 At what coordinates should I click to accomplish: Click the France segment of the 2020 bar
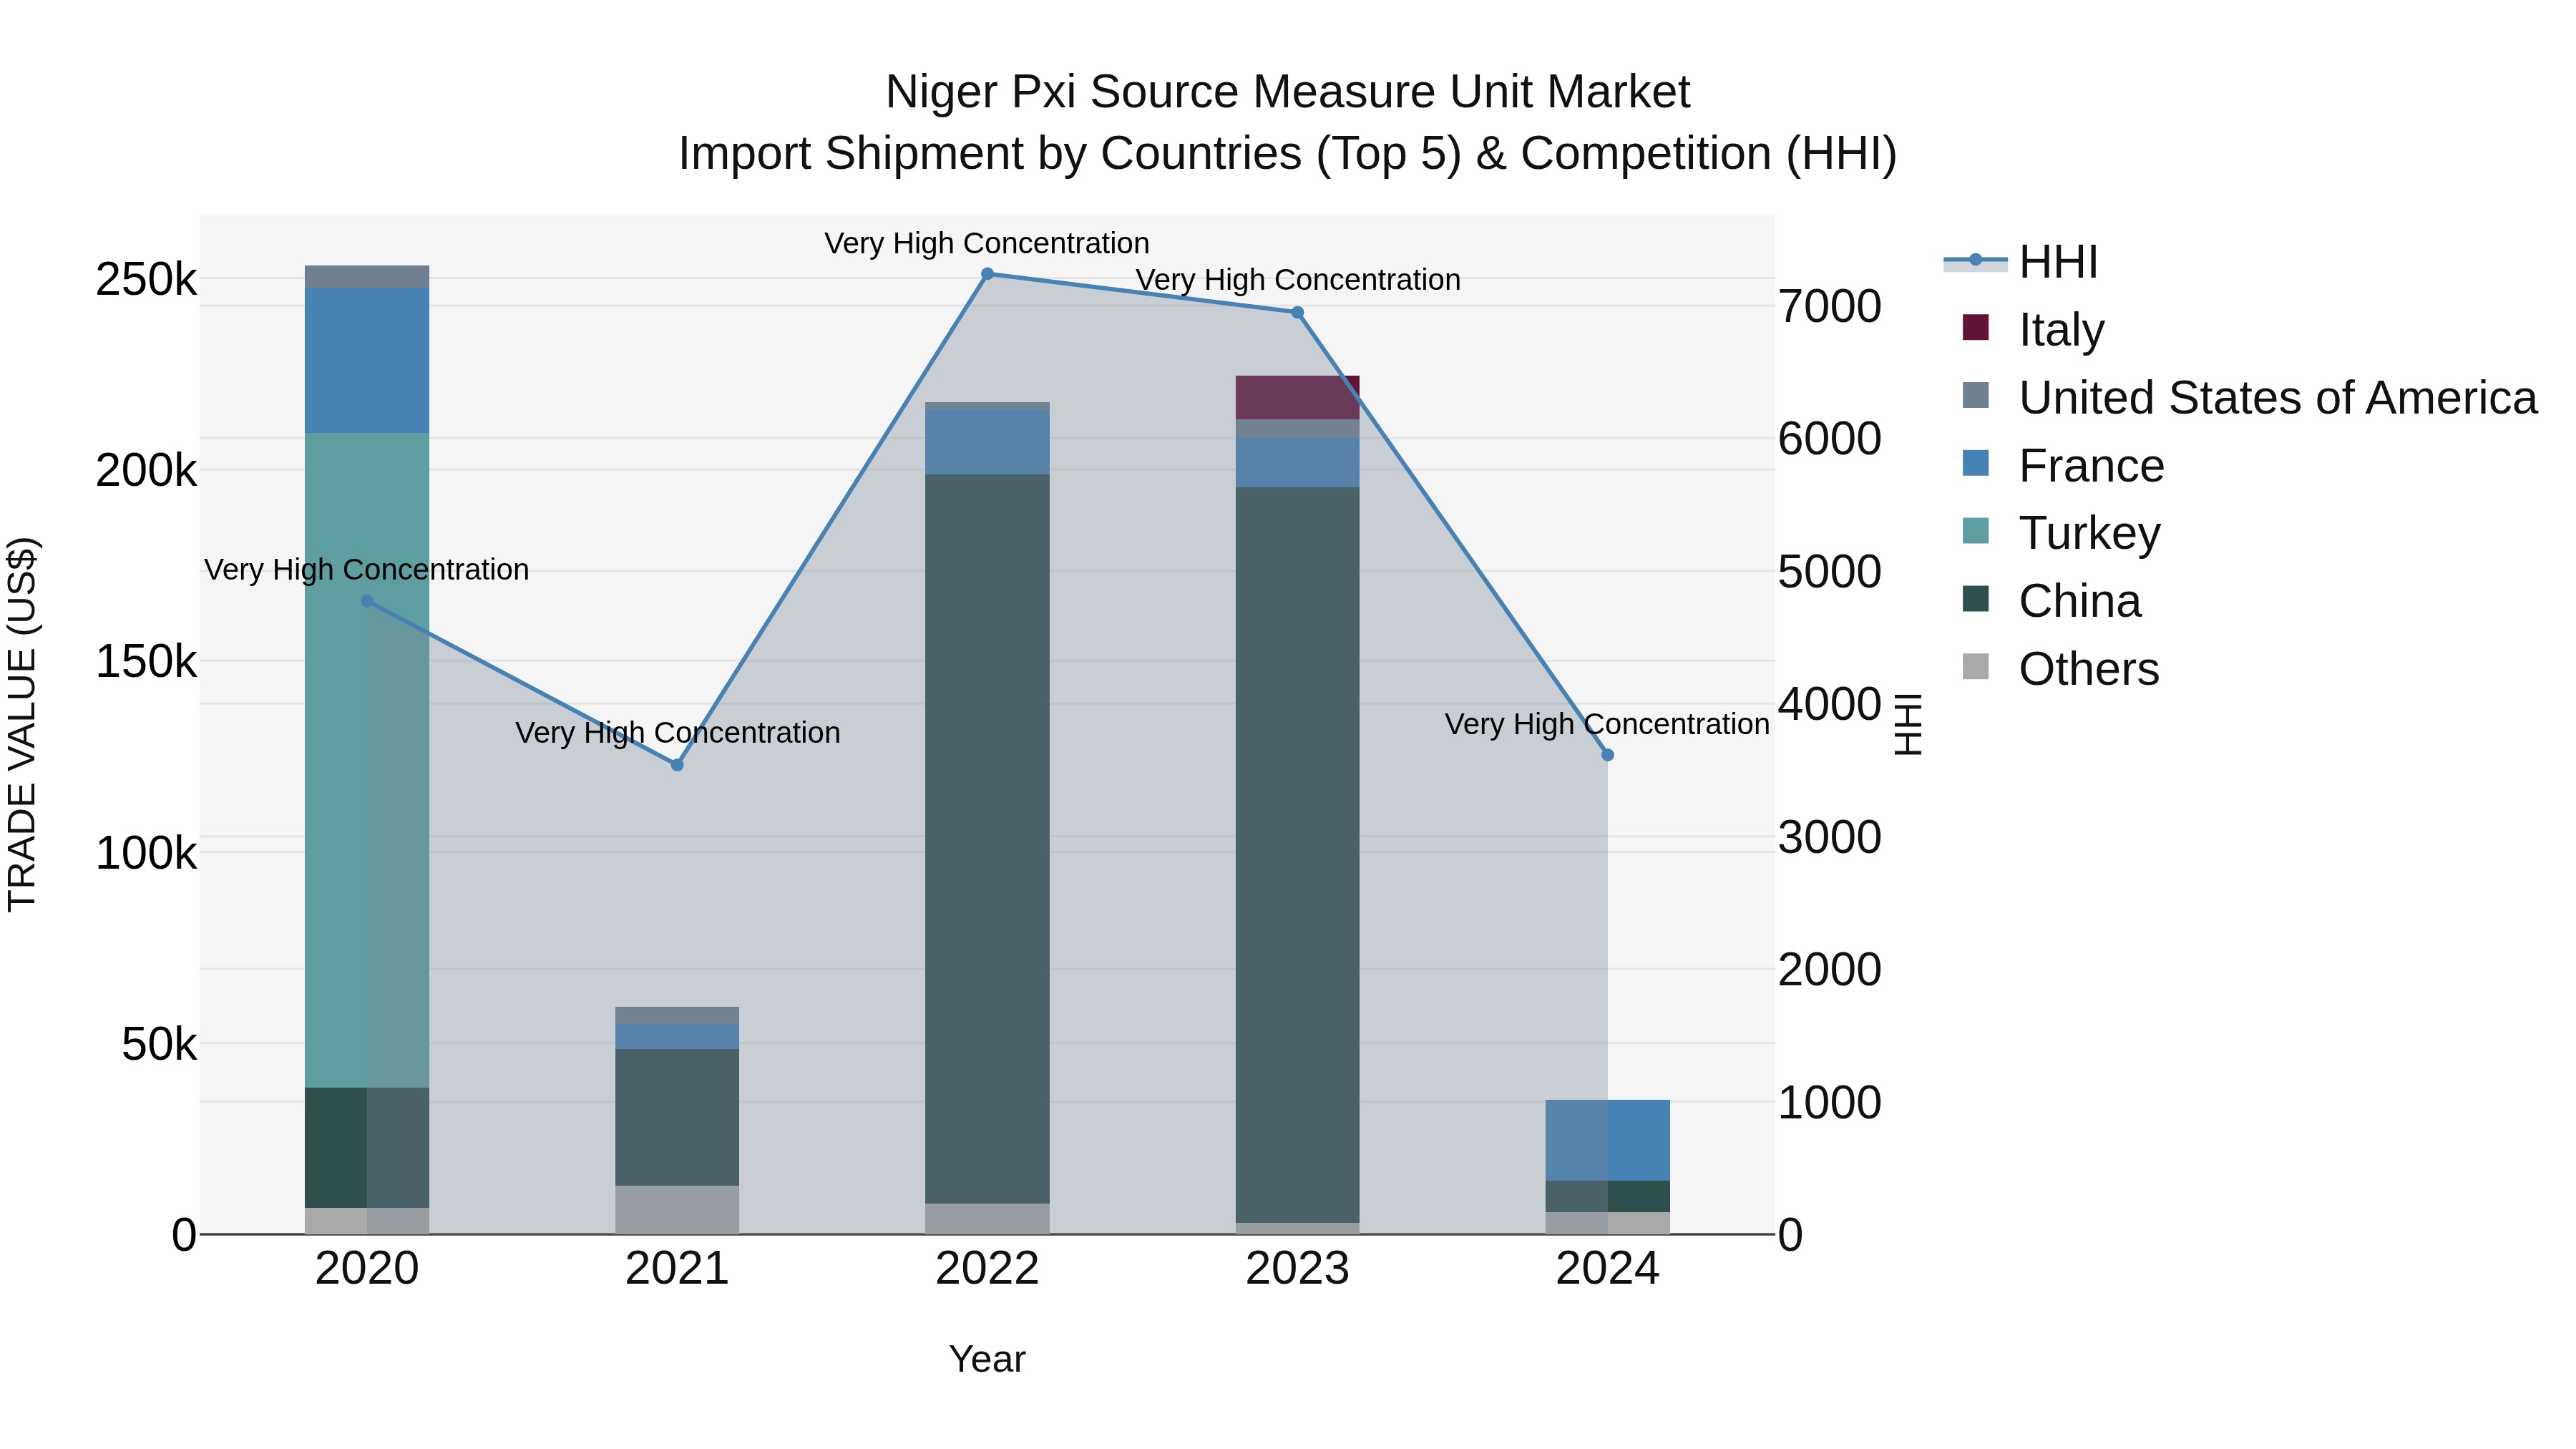click(x=367, y=360)
